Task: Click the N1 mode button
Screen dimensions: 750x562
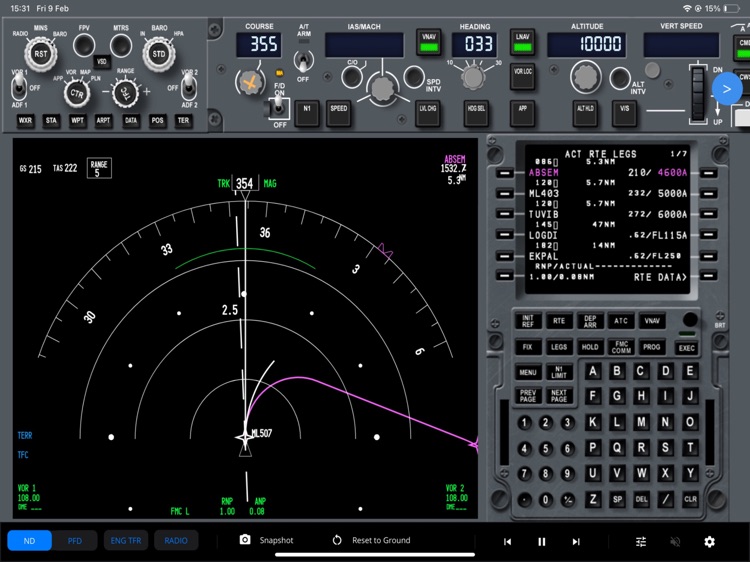Action: (x=307, y=114)
